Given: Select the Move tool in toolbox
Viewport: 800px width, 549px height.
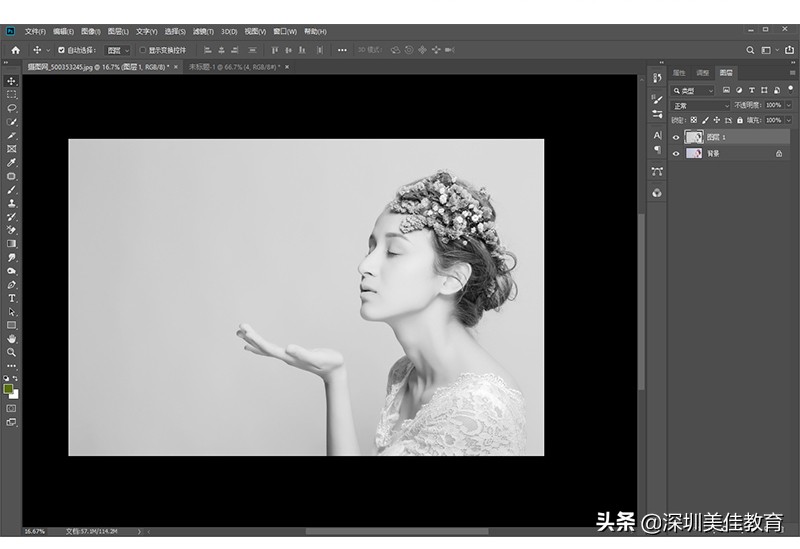Looking at the screenshot, I should tap(11, 81).
